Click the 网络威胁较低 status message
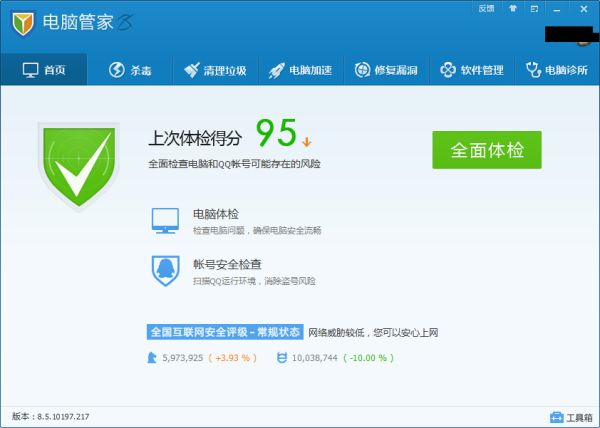600x428 pixels. coord(373,332)
